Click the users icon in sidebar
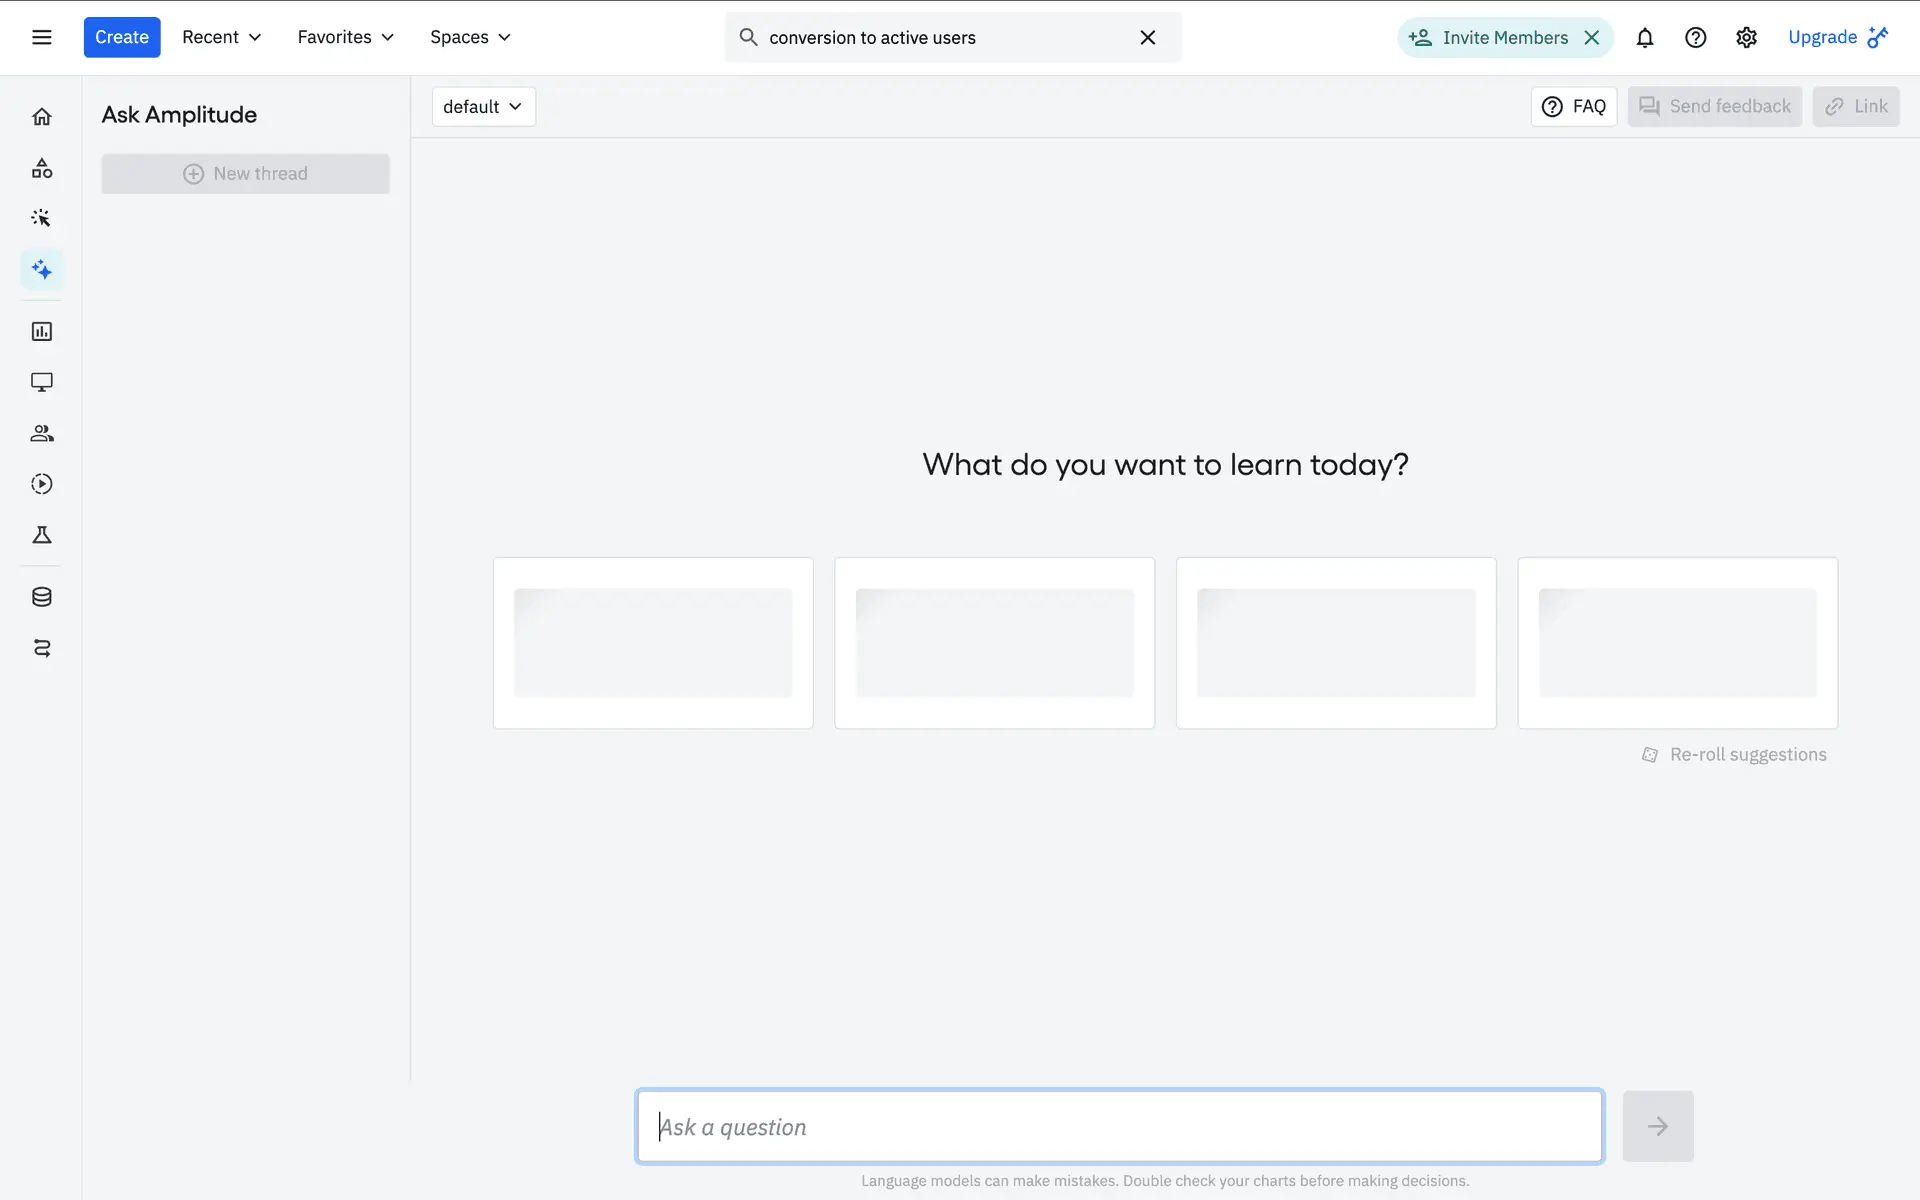Screen dimensions: 1920x1200 point(41,433)
